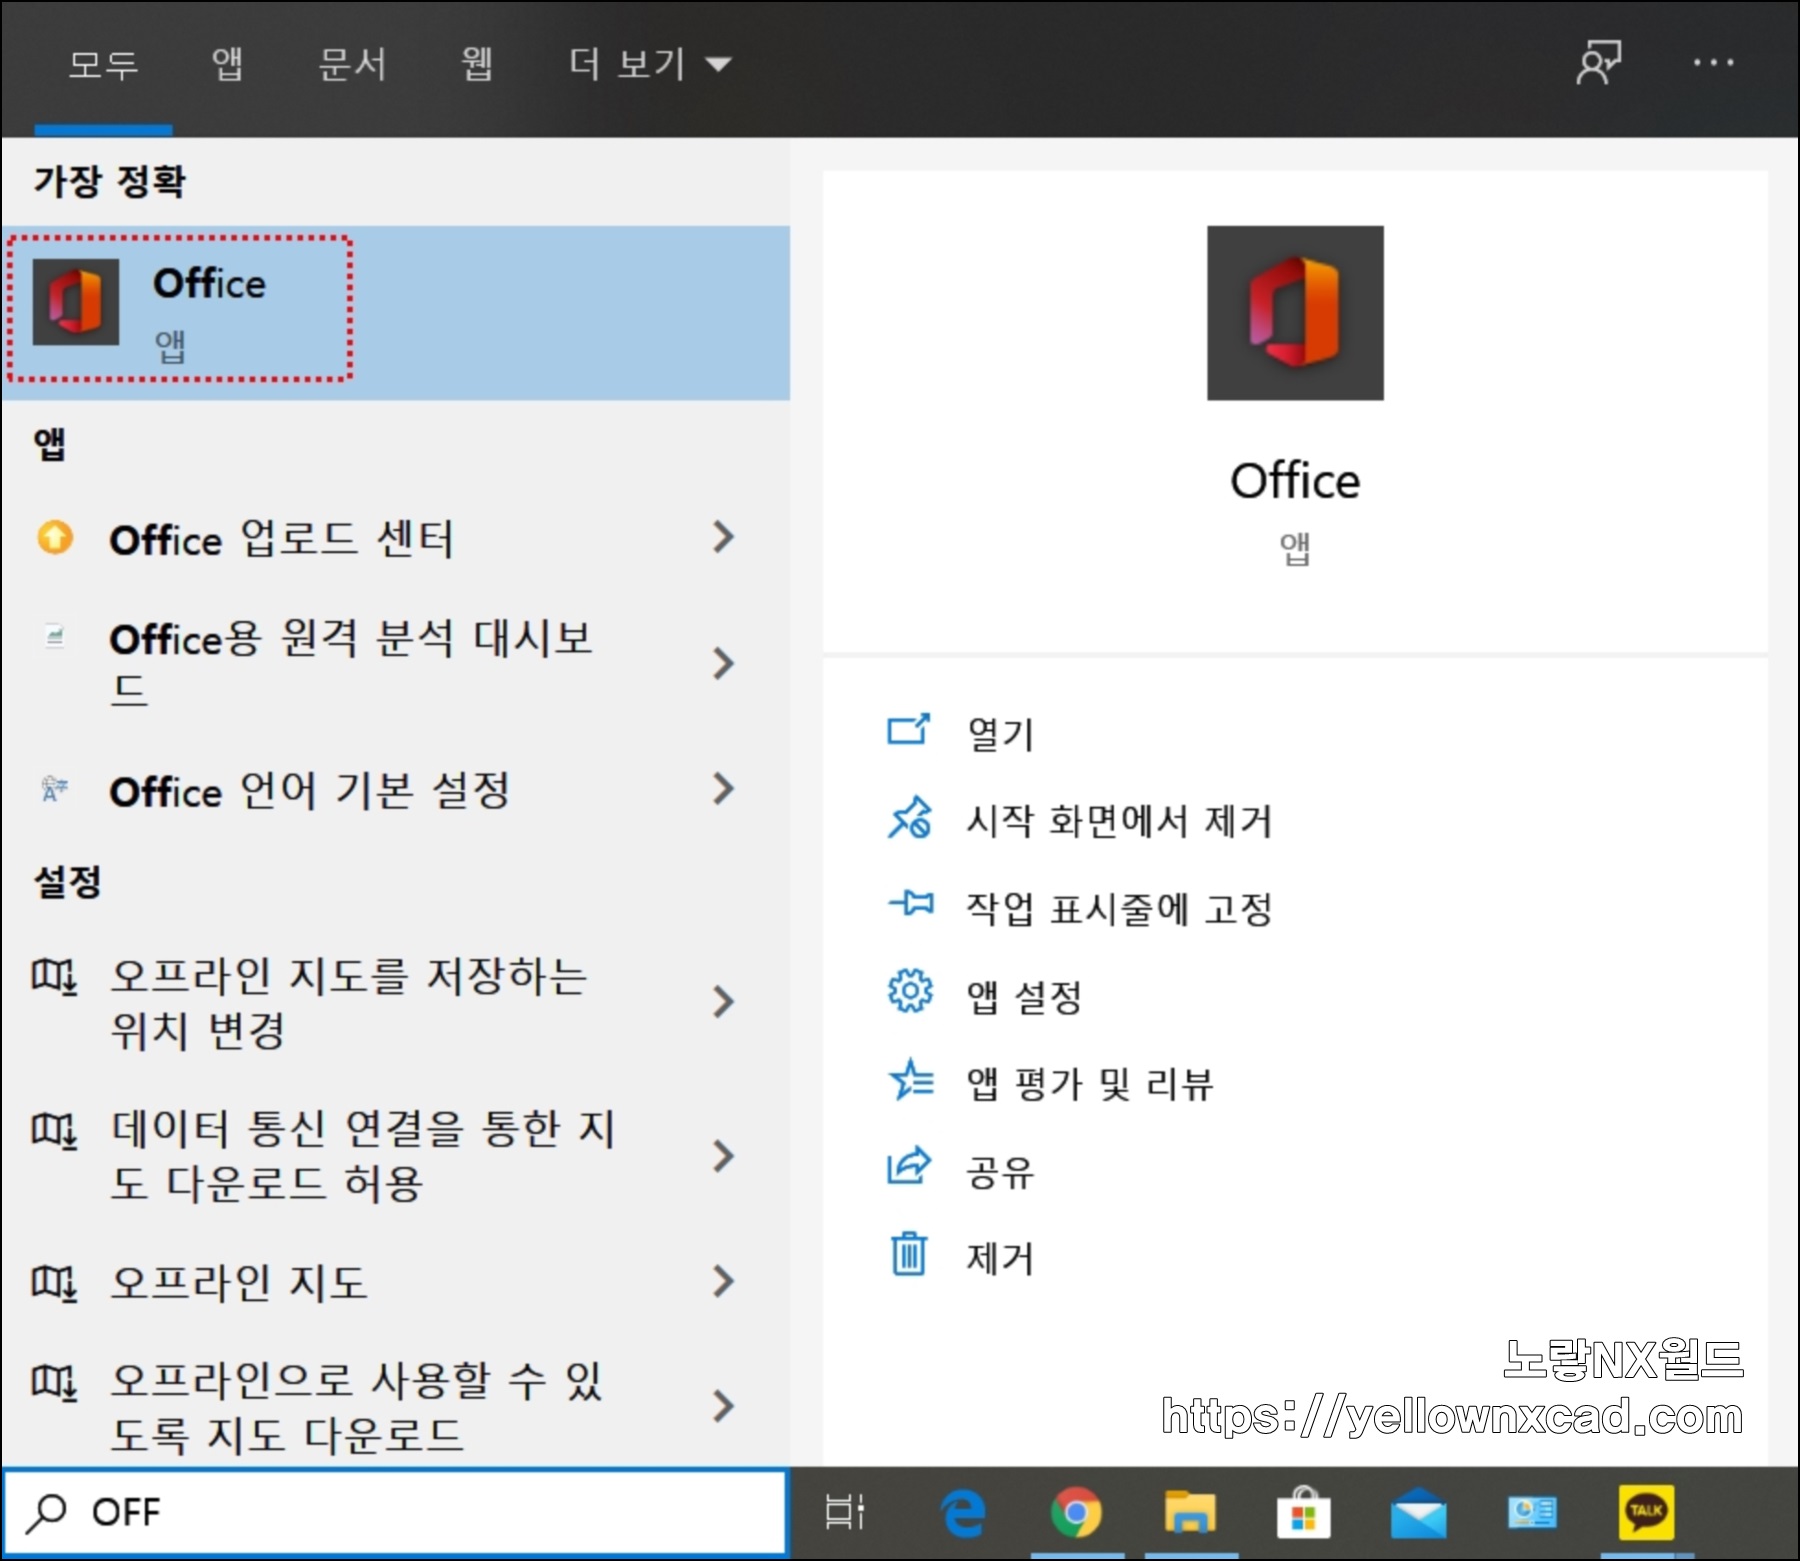Open the Mail app from the taskbar
The image size is (1800, 1561).
[1419, 1513]
